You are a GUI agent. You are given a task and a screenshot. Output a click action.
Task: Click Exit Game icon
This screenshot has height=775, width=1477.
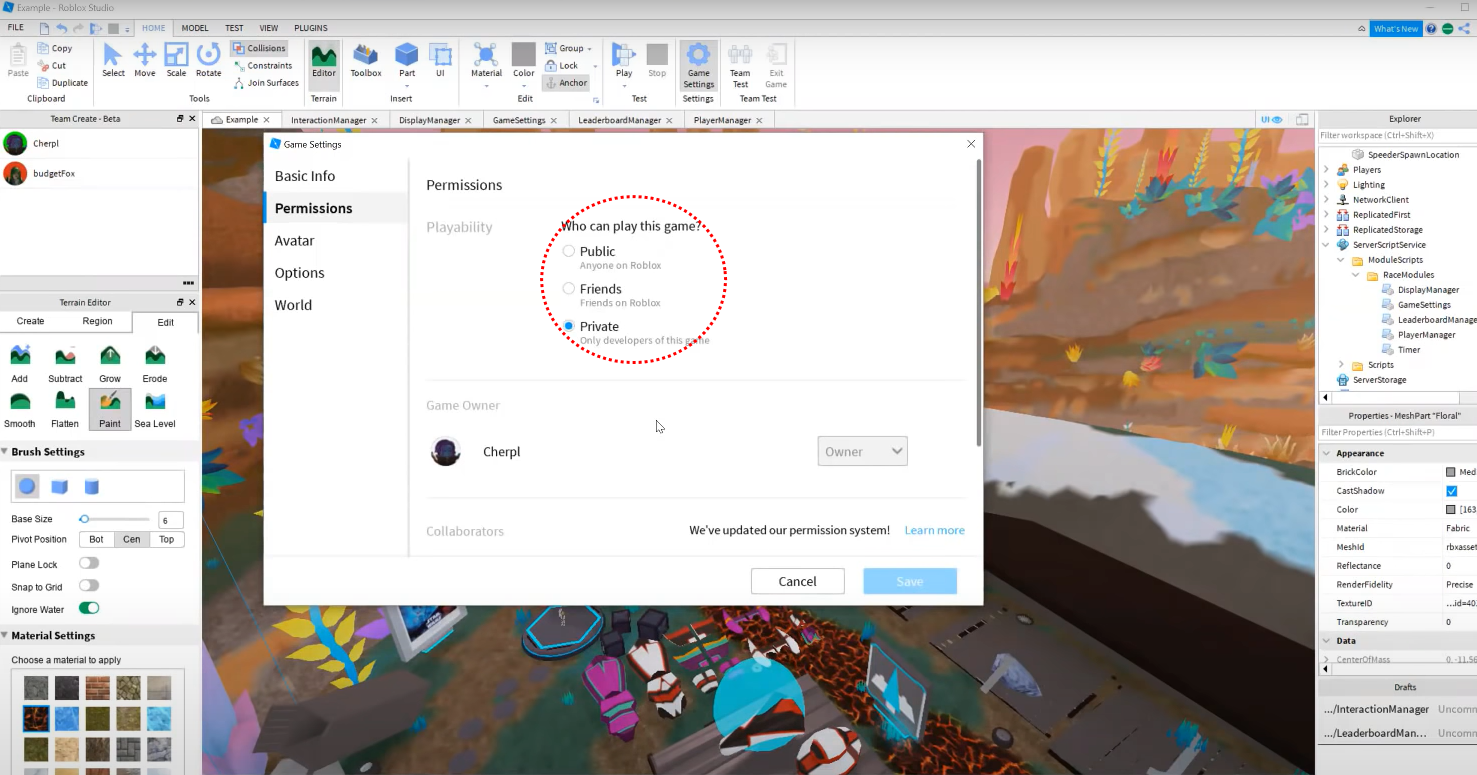coord(776,66)
